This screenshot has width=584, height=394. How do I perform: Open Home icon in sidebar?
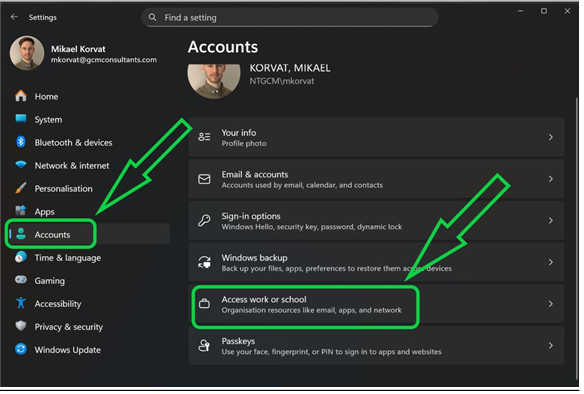pos(21,96)
